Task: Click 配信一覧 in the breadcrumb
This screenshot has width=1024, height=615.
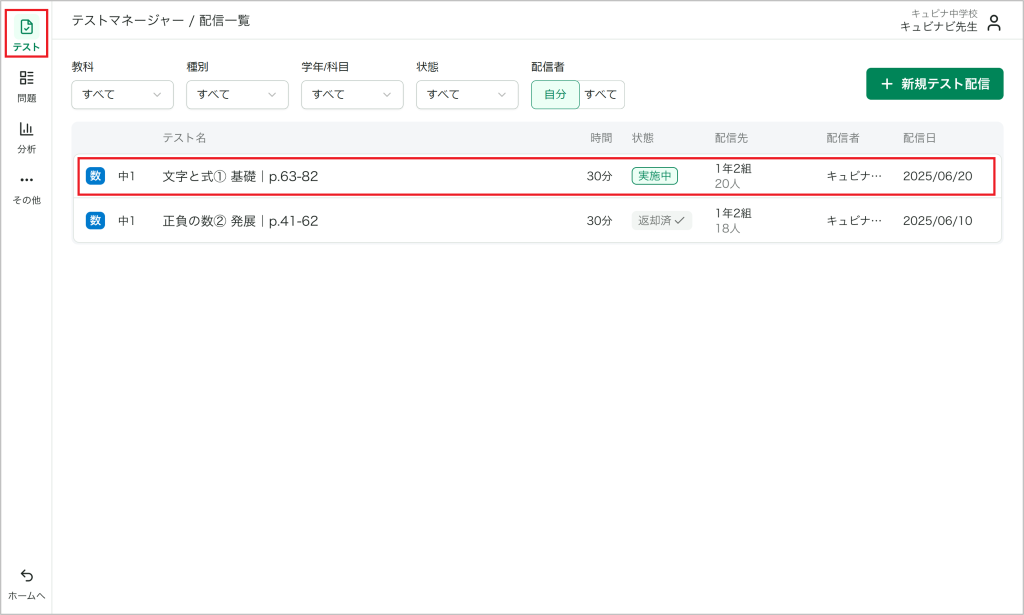Action: 225,21
